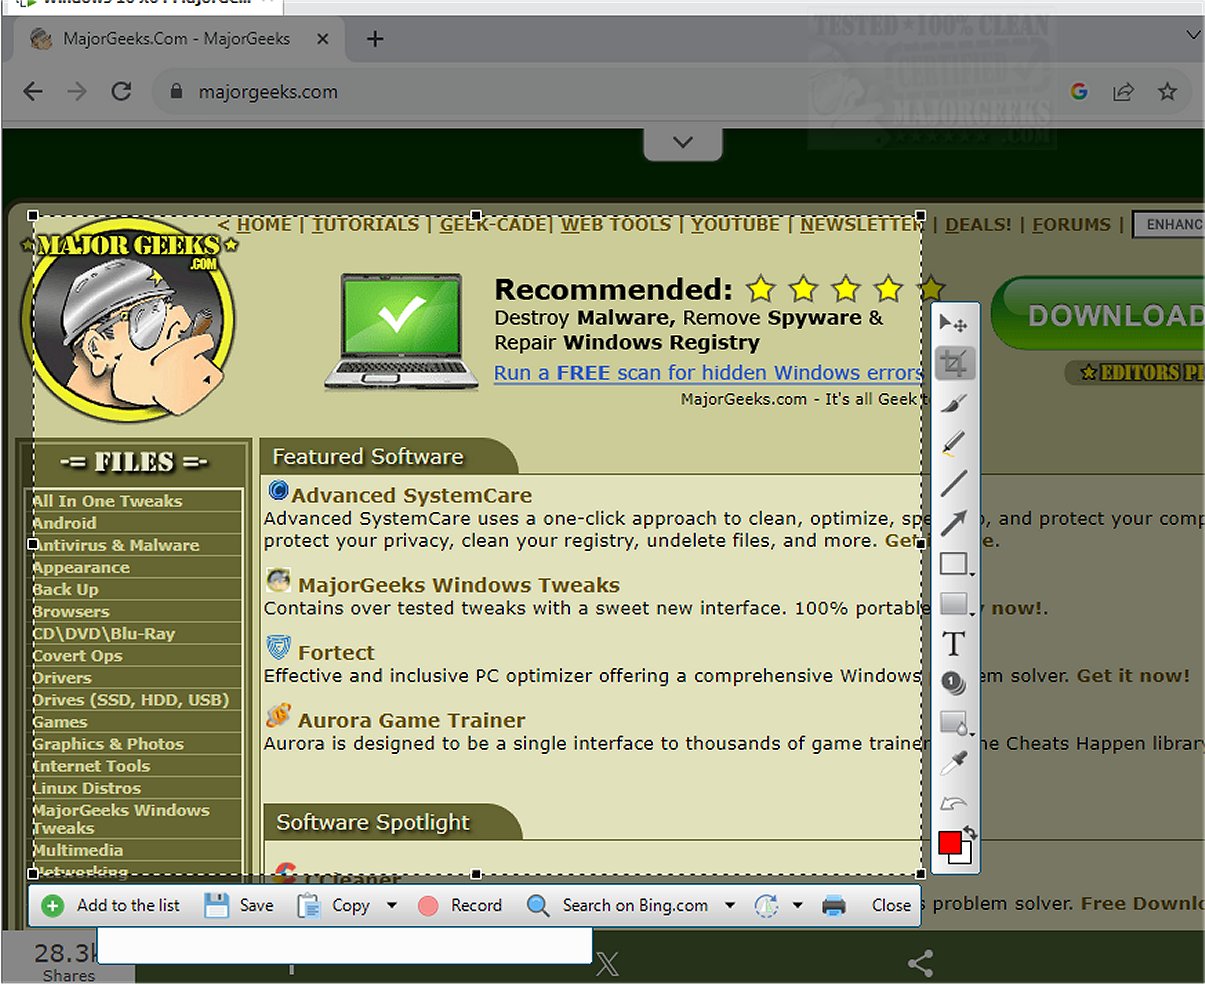Close the capture toolbar
Image resolution: width=1205 pixels, height=984 pixels.
pos(891,905)
